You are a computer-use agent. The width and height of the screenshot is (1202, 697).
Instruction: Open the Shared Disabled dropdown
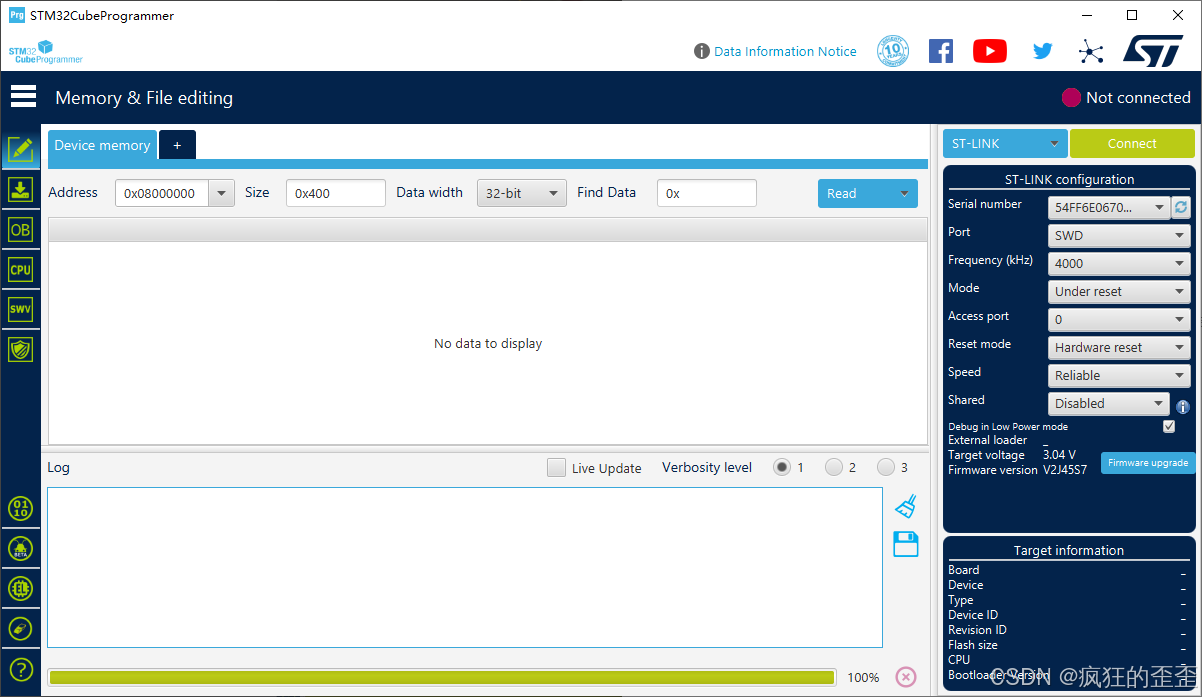1109,403
